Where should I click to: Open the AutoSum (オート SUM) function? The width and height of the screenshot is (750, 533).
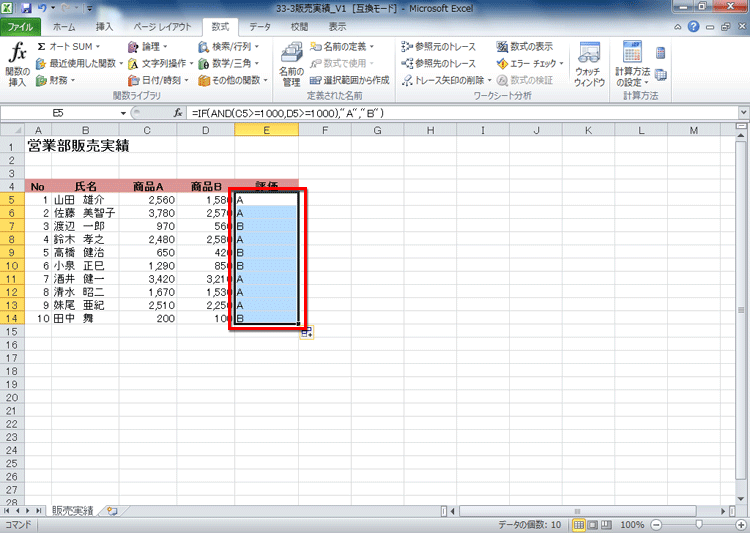click(x=68, y=47)
